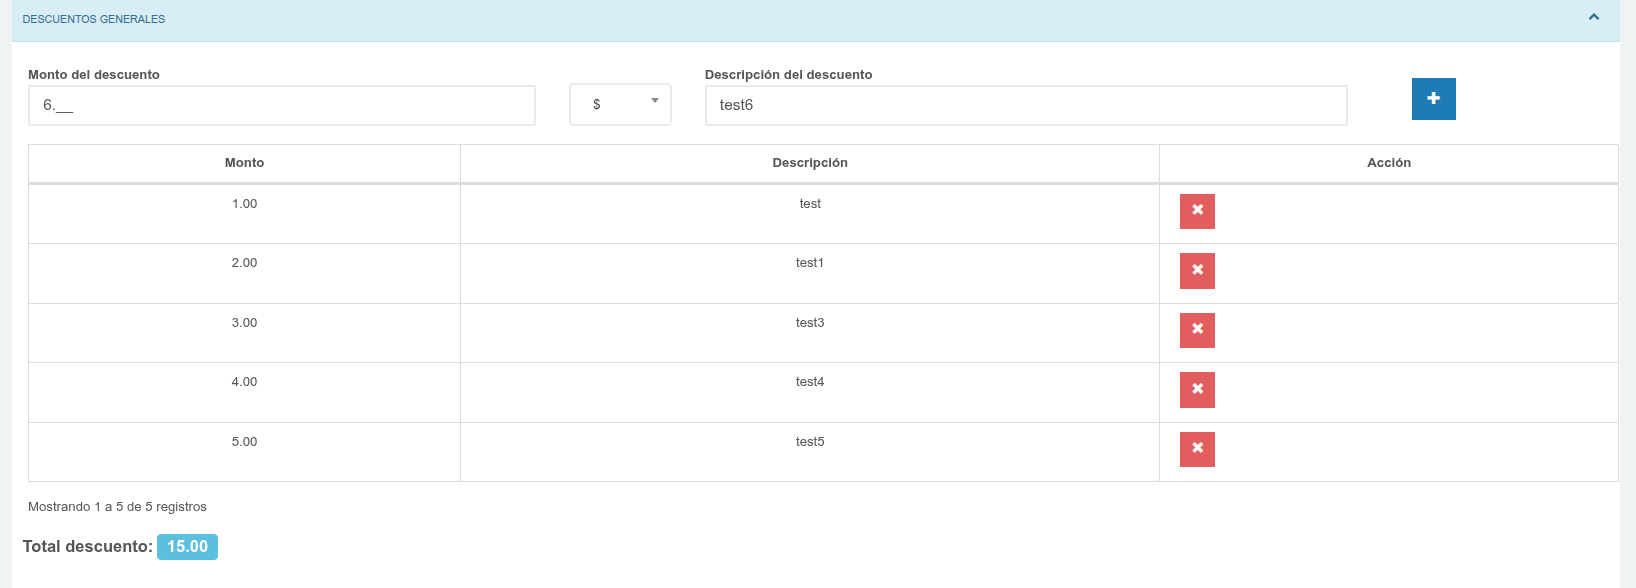
Task: Click the 5.00 amount cell
Action: (x=244, y=442)
